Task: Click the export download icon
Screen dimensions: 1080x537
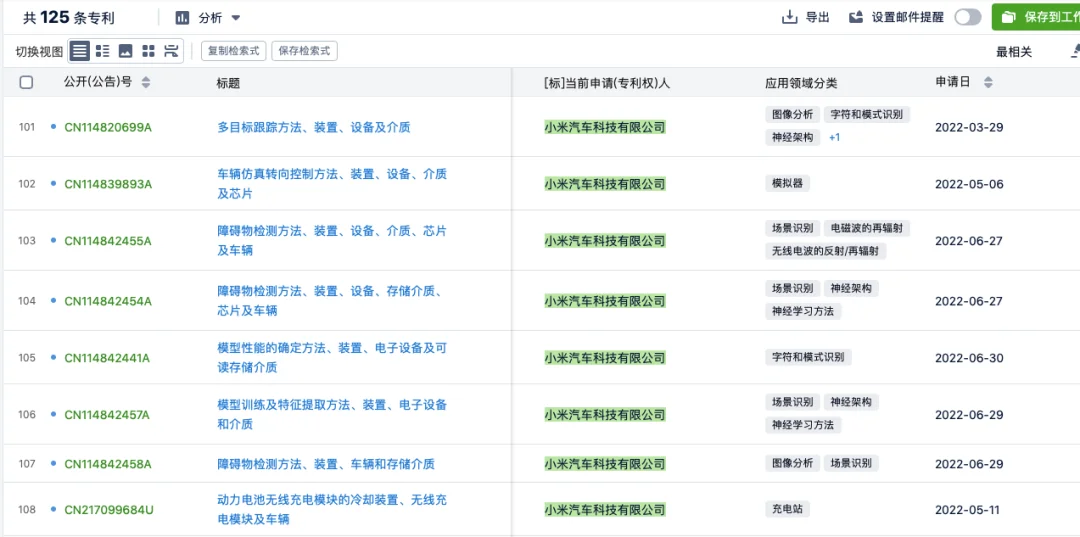Action: pos(789,17)
